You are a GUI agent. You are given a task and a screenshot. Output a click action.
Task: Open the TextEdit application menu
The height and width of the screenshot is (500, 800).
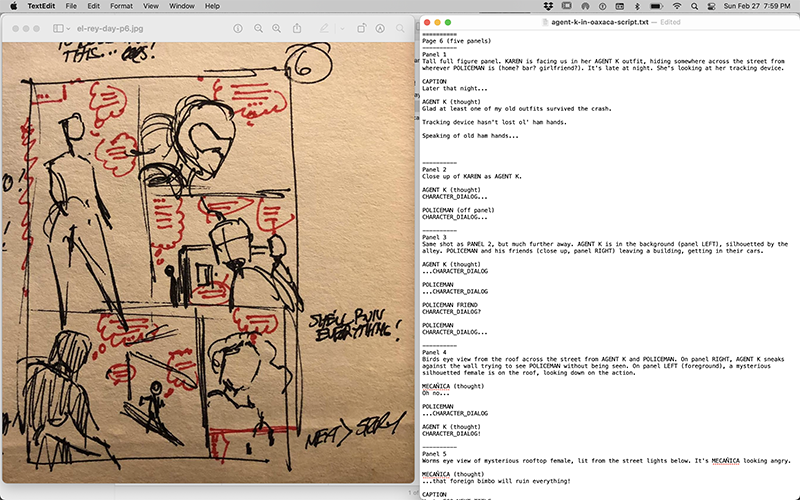tap(41, 6)
